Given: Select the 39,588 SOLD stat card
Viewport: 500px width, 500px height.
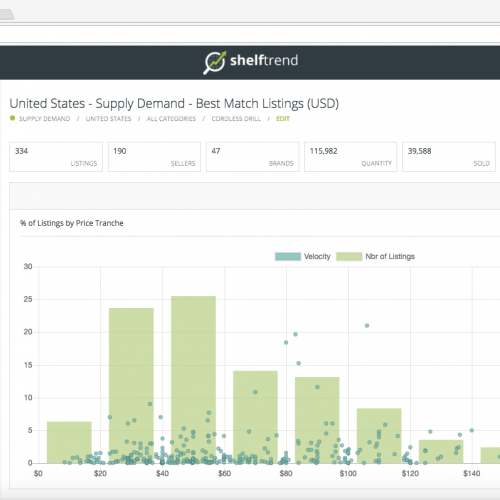Looking at the screenshot, I should (449, 157).
